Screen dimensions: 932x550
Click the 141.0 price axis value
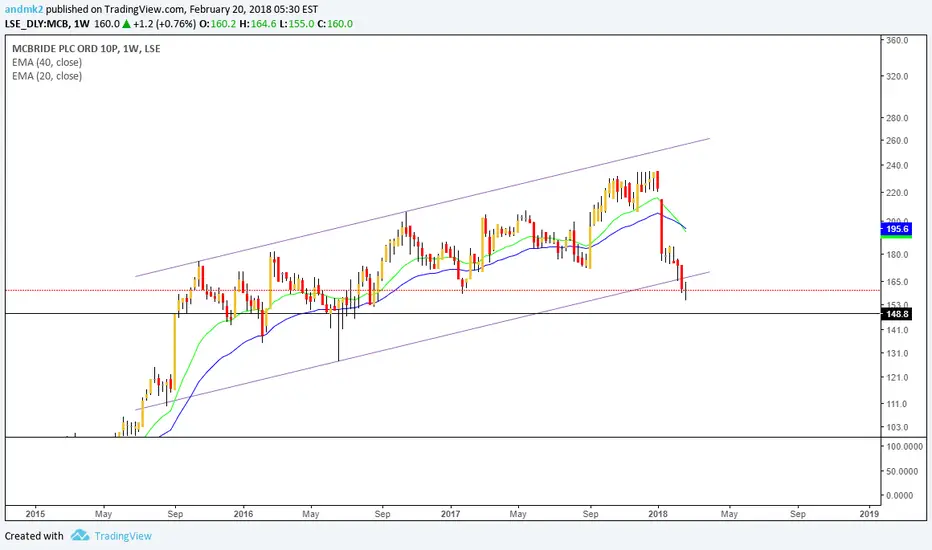coord(897,330)
